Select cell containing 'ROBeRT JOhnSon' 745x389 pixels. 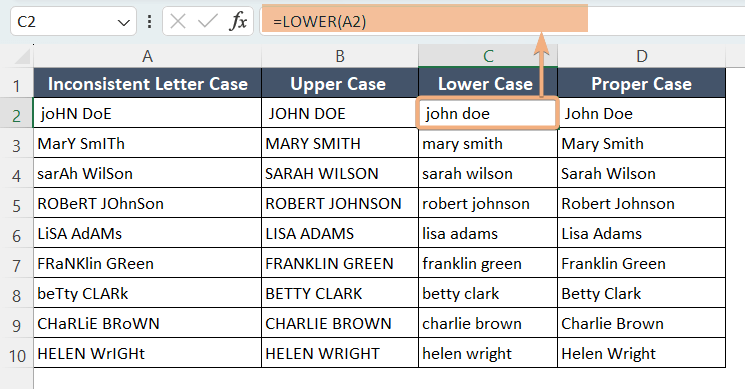pos(147,203)
